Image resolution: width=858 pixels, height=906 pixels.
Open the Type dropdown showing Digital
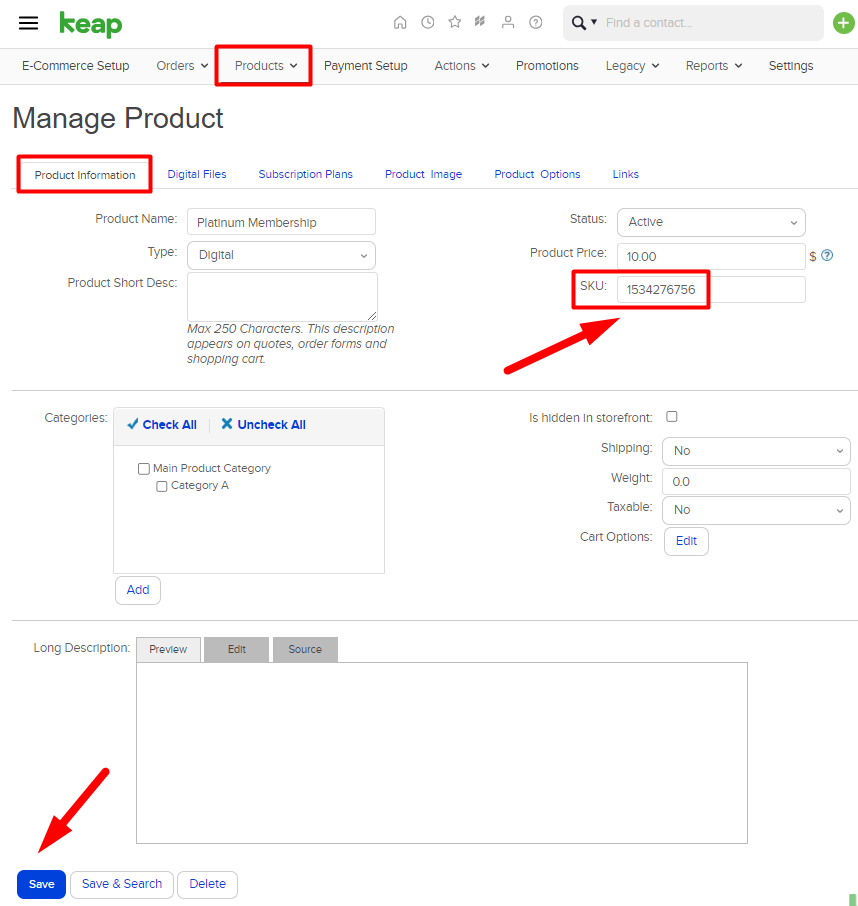pos(281,255)
